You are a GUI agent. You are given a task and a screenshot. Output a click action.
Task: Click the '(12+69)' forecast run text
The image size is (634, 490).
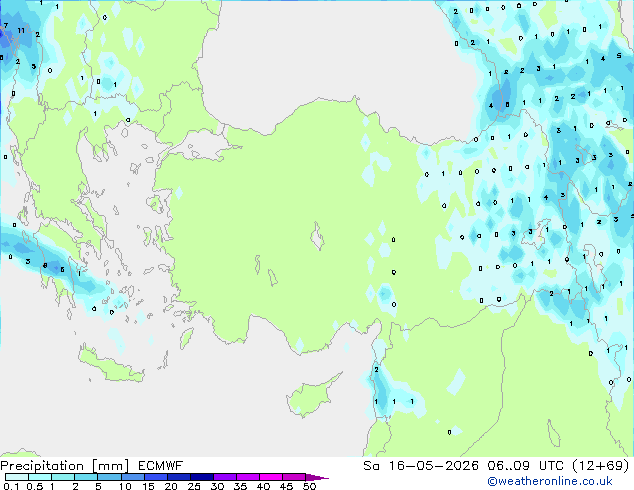[601, 466]
